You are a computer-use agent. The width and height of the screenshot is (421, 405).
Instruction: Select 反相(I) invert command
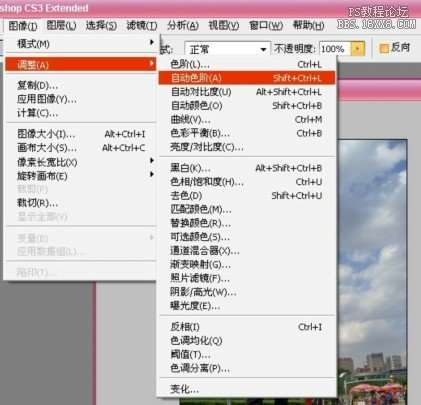246,327
